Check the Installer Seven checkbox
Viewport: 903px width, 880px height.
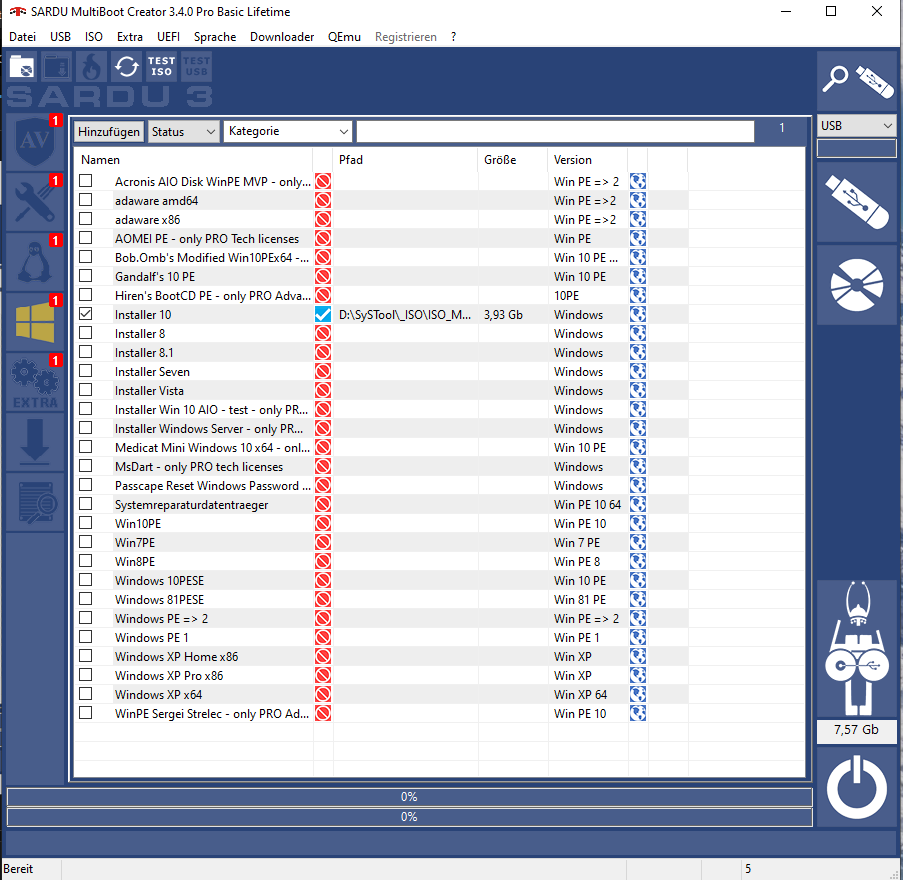pyautogui.click(x=86, y=371)
